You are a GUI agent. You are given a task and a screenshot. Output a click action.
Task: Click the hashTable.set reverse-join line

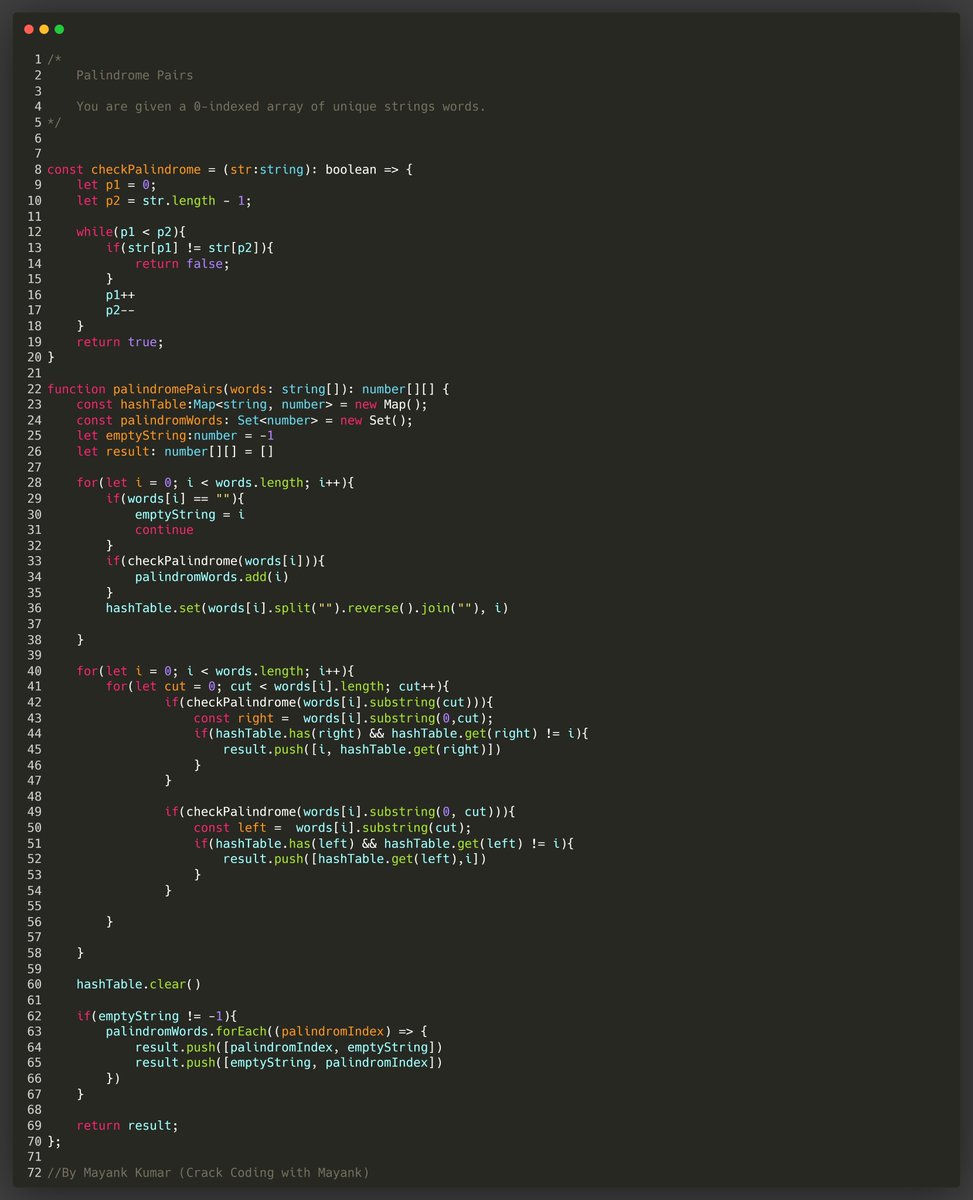(307, 608)
